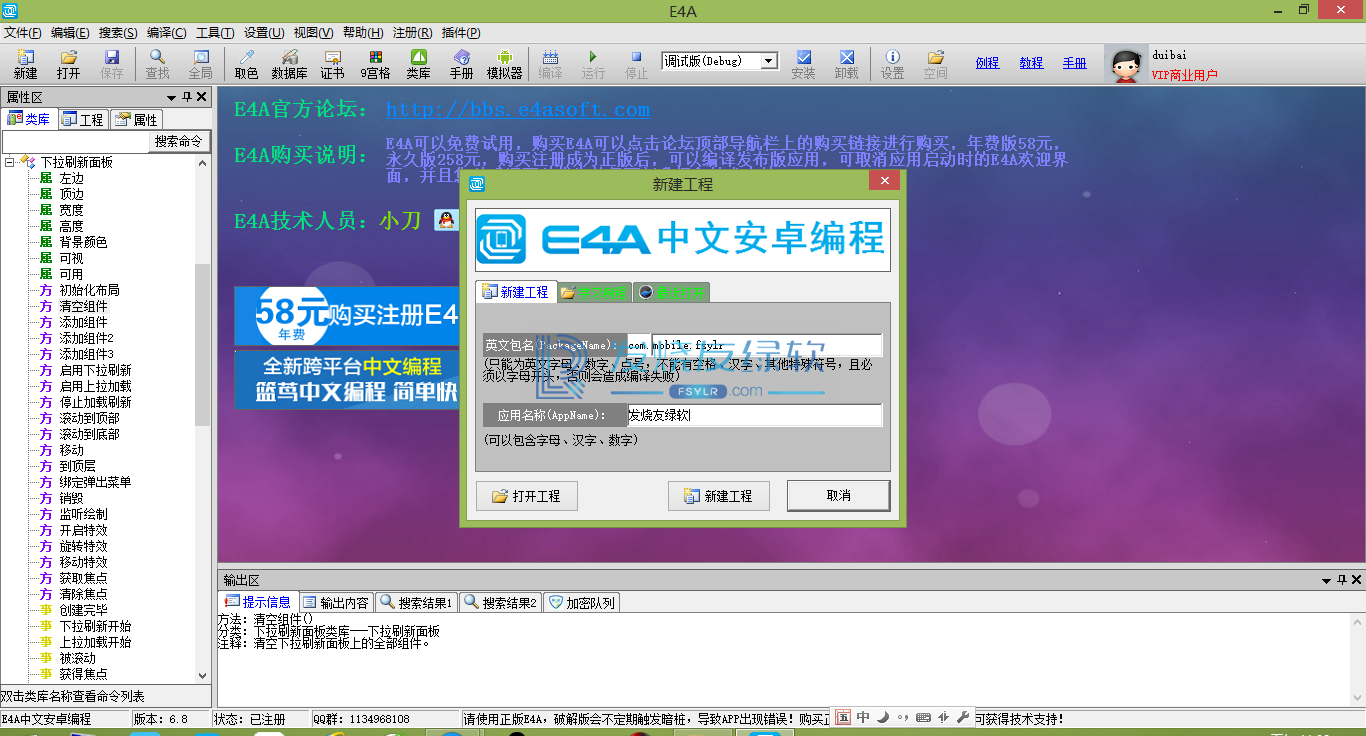Select the 属性 tab in 属性区
Image resolution: width=1366 pixels, height=736 pixels.
pos(136,119)
